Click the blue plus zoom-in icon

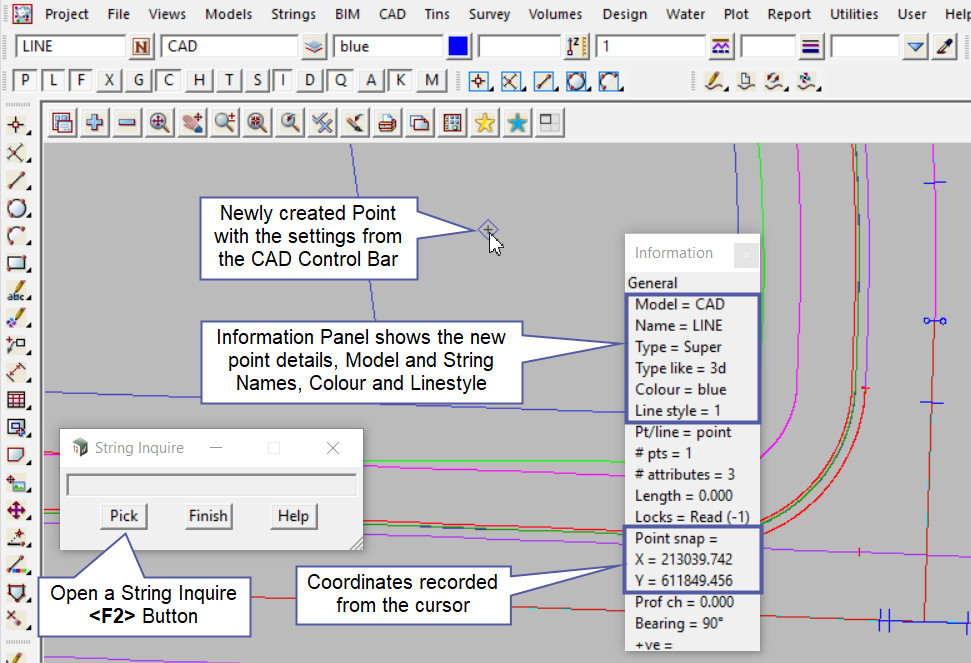(x=95, y=122)
